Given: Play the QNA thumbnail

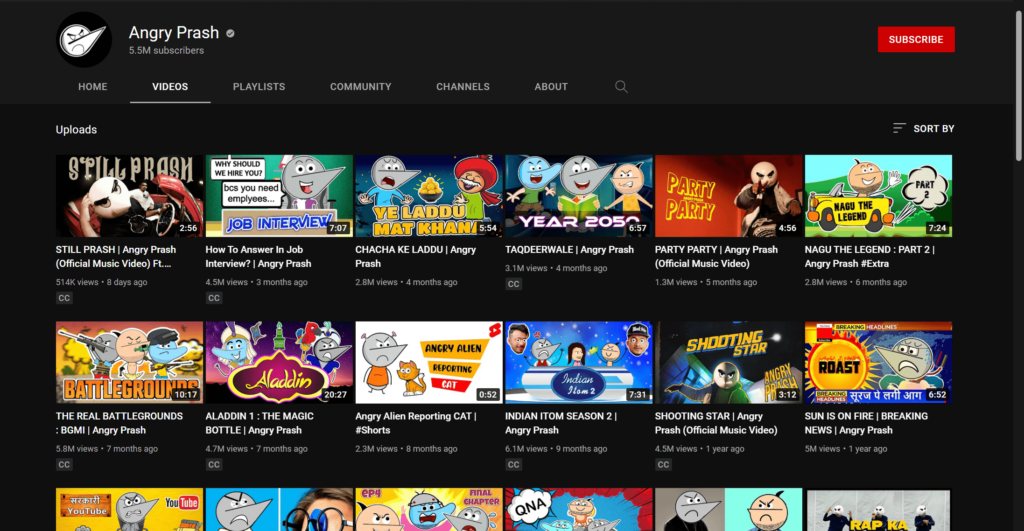Looking at the screenshot, I should (x=579, y=509).
